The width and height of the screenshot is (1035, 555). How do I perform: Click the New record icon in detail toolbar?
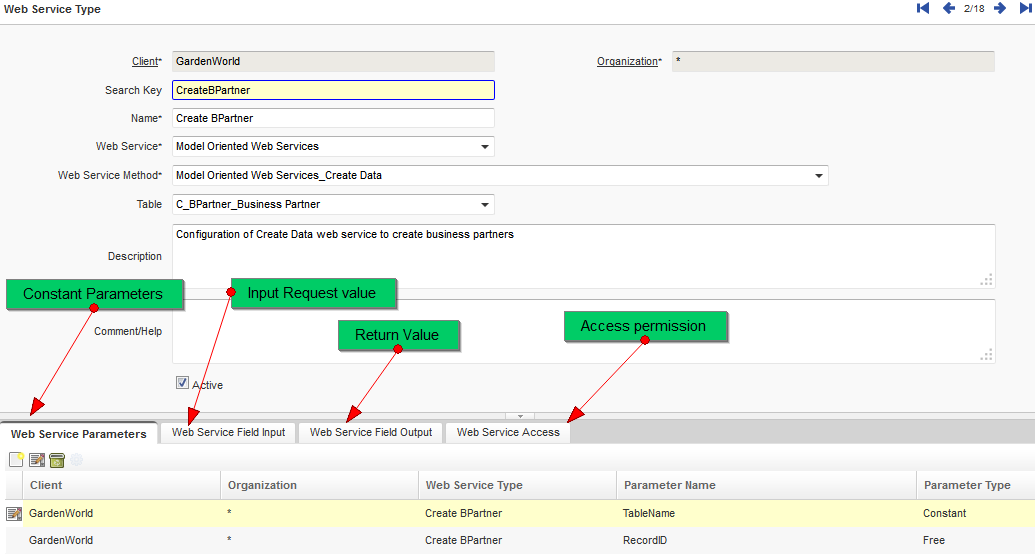(x=16, y=460)
